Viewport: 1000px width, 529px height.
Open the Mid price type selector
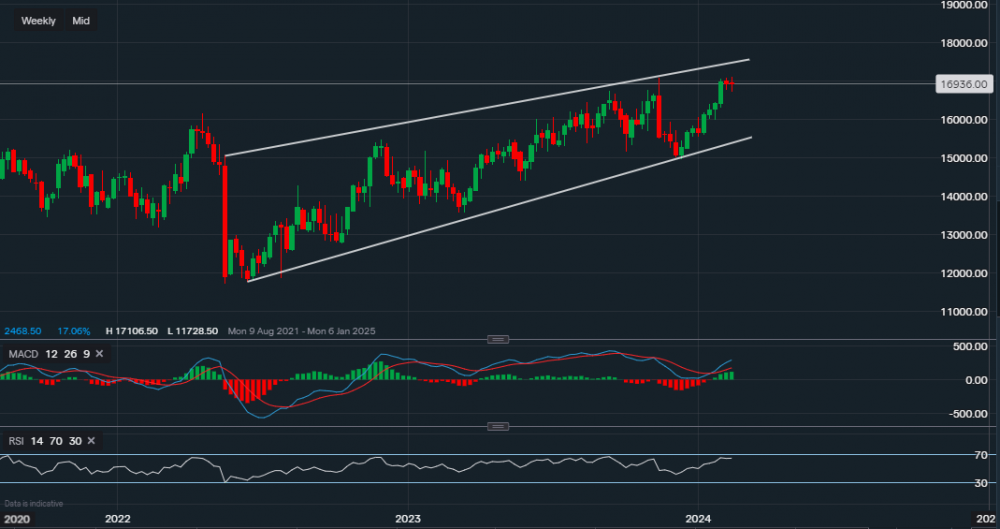point(81,20)
